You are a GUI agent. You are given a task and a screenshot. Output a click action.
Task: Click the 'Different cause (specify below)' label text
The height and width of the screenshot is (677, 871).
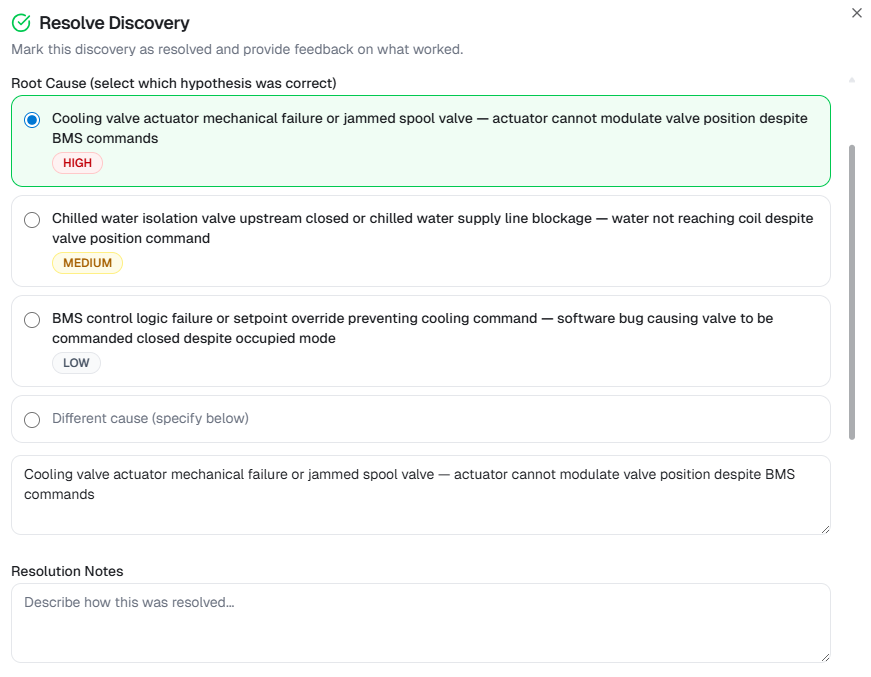pyautogui.click(x=150, y=419)
